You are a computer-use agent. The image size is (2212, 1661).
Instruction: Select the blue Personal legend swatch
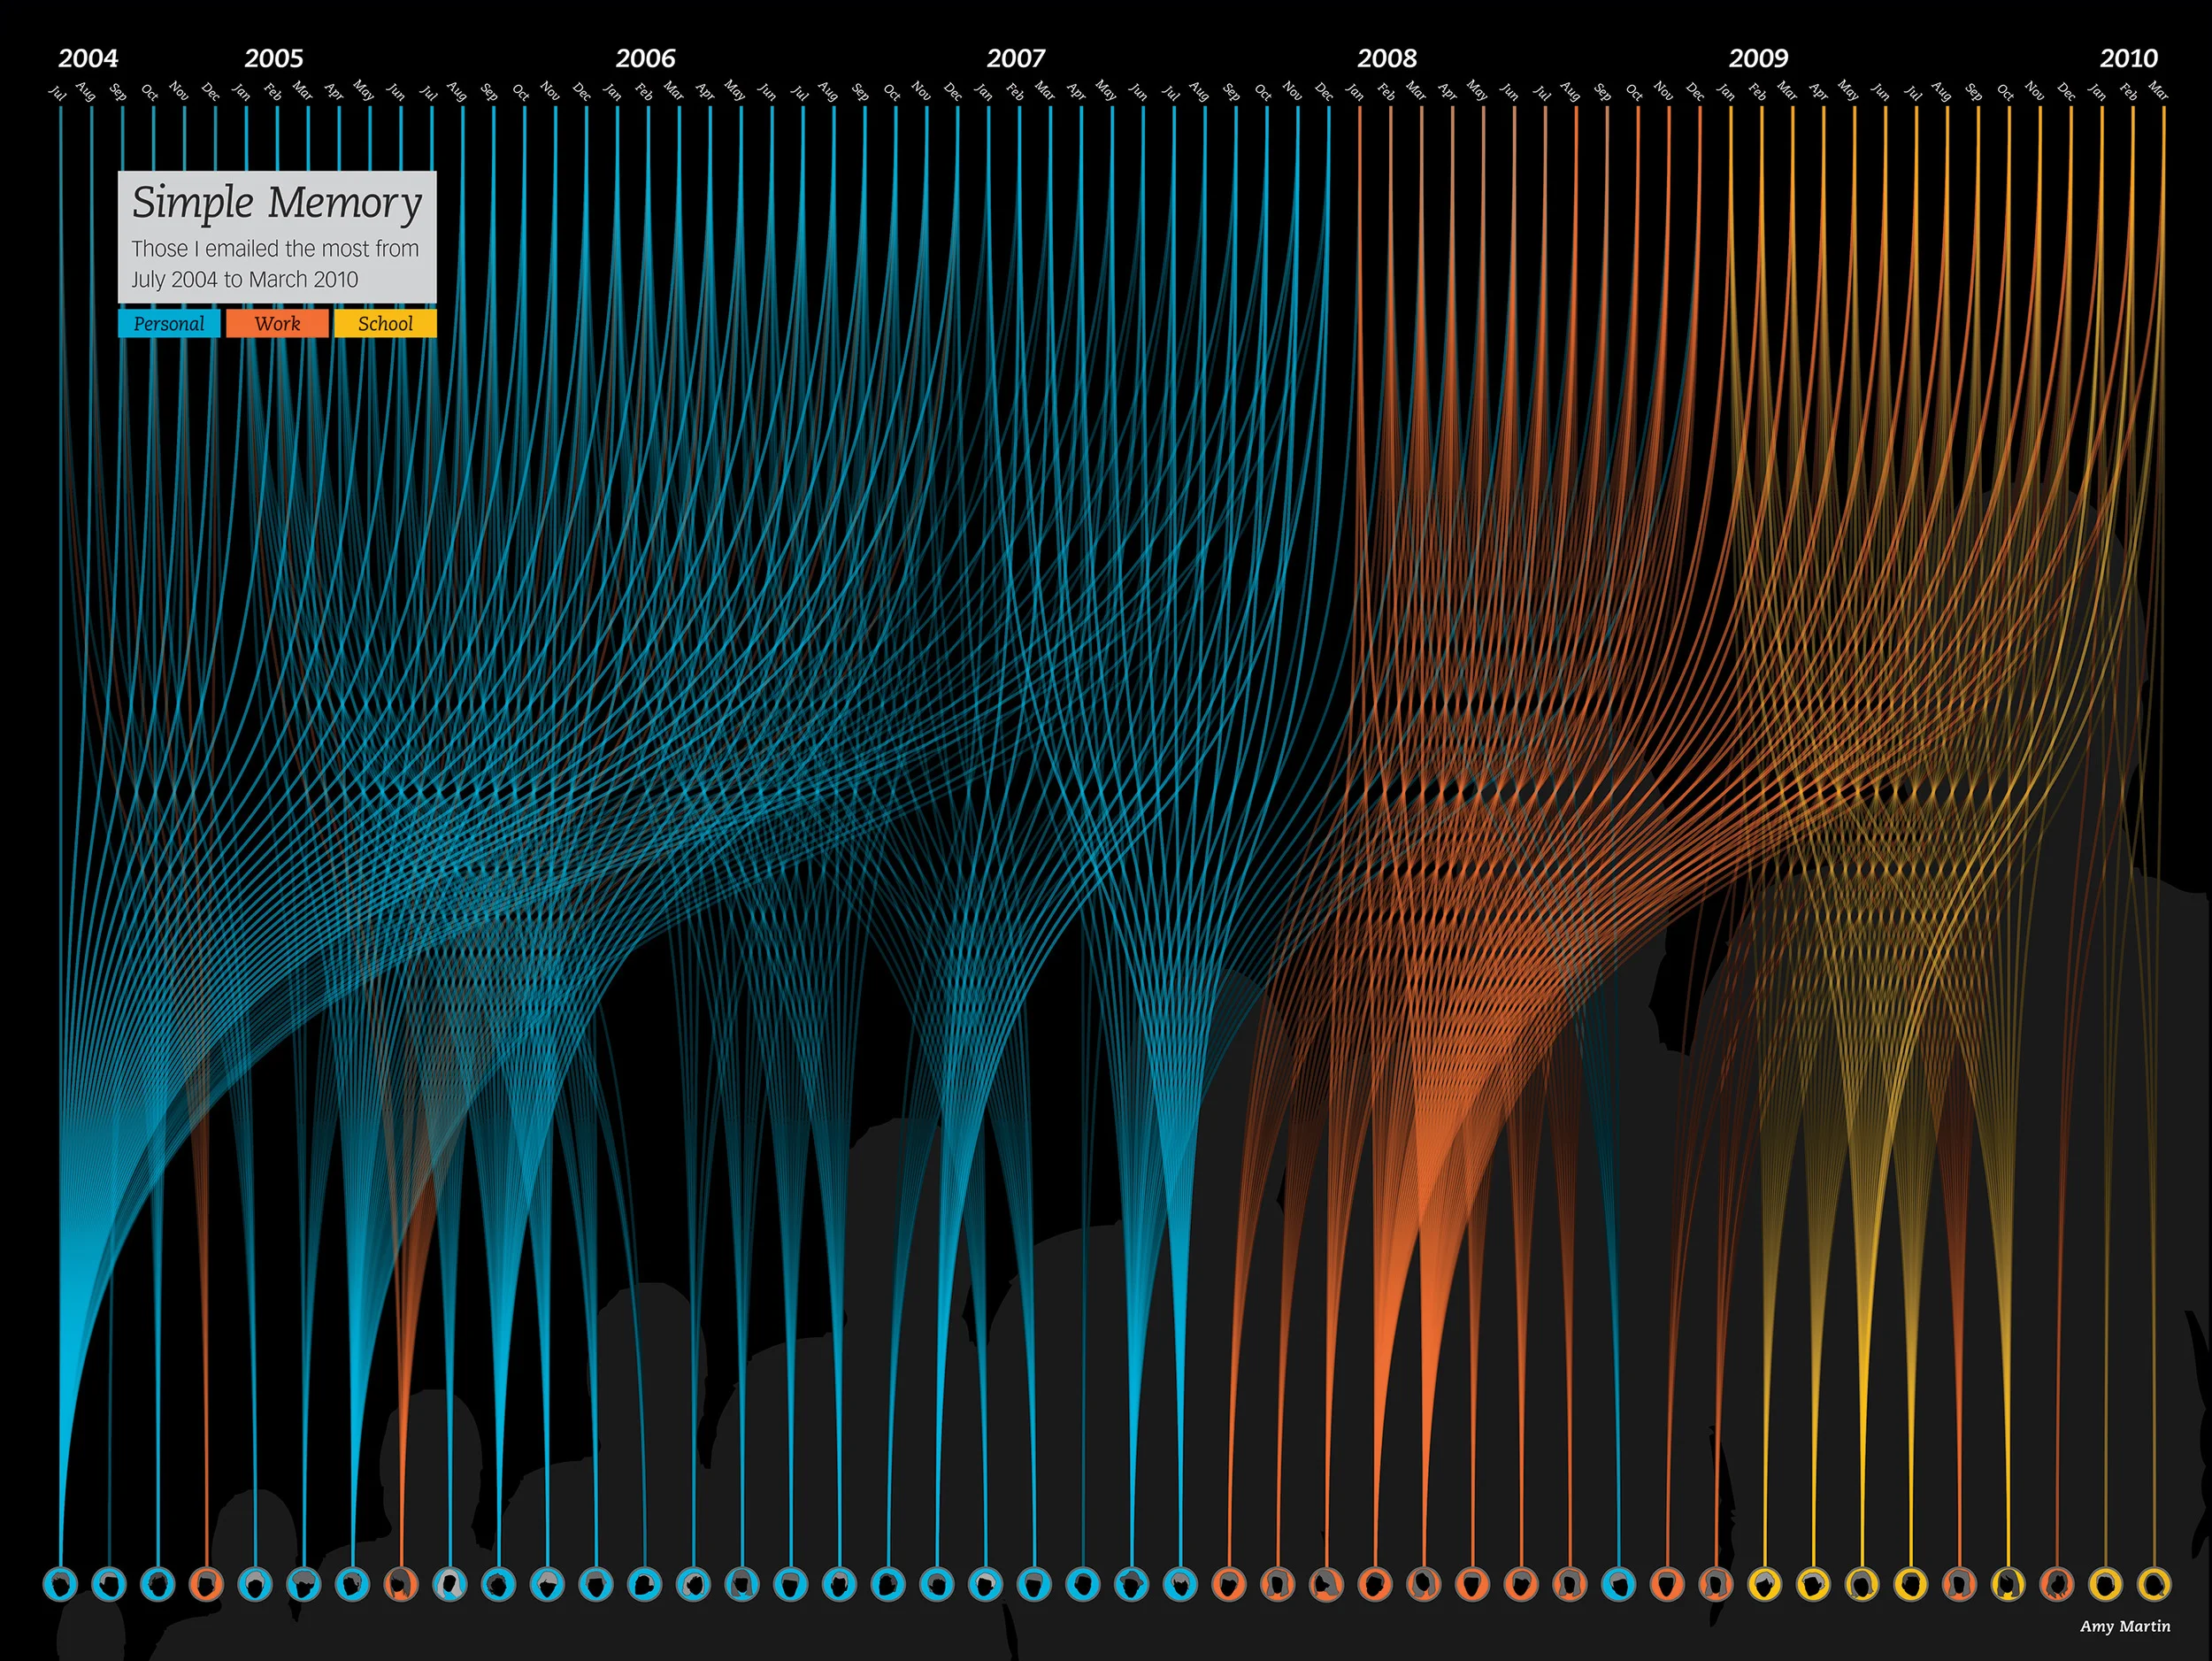169,324
